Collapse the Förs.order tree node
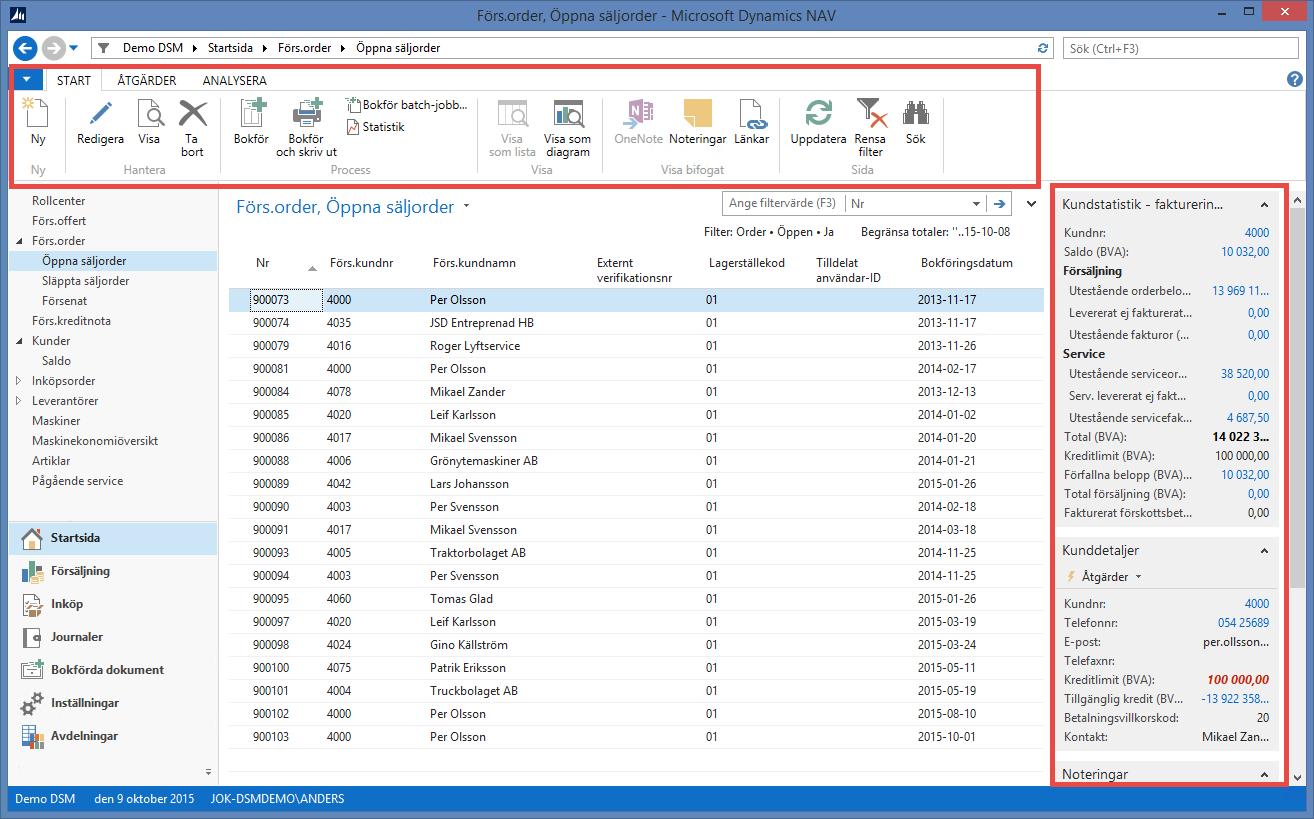Viewport: 1314px width, 819px height. coord(20,241)
